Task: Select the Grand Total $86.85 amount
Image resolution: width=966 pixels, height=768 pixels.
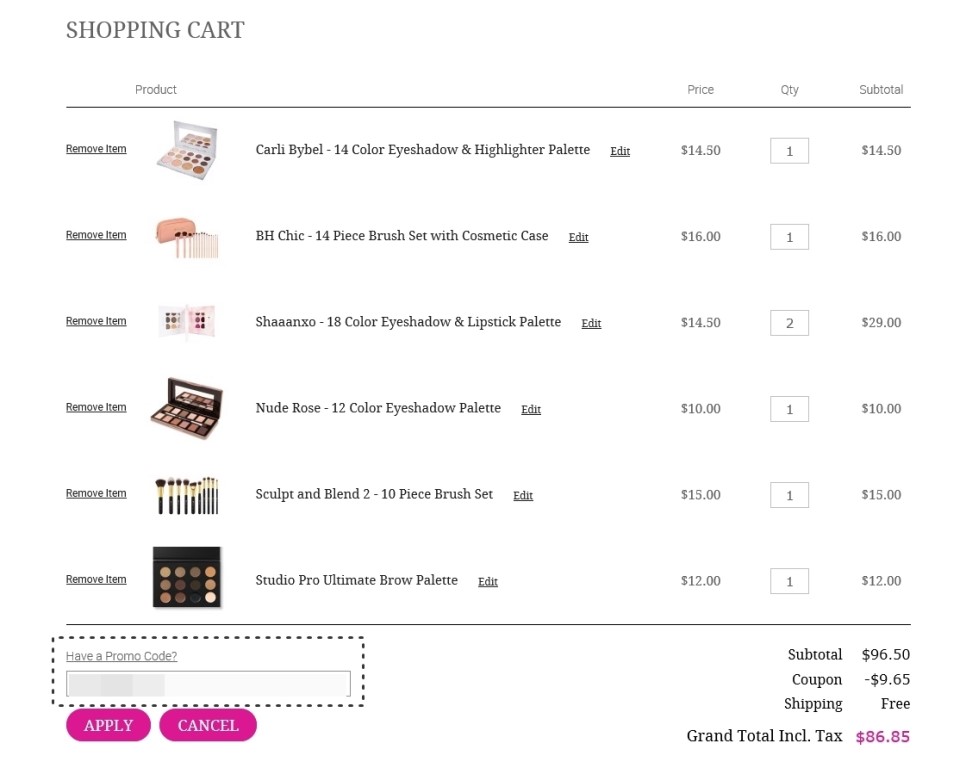Action: pos(883,737)
